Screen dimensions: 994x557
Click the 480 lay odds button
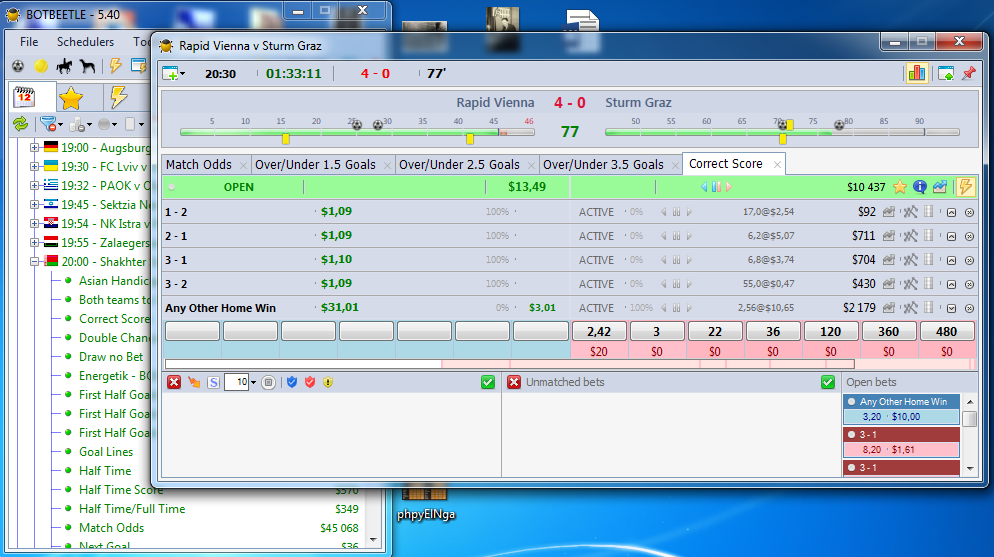pyautogui.click(x=946, y=331)
